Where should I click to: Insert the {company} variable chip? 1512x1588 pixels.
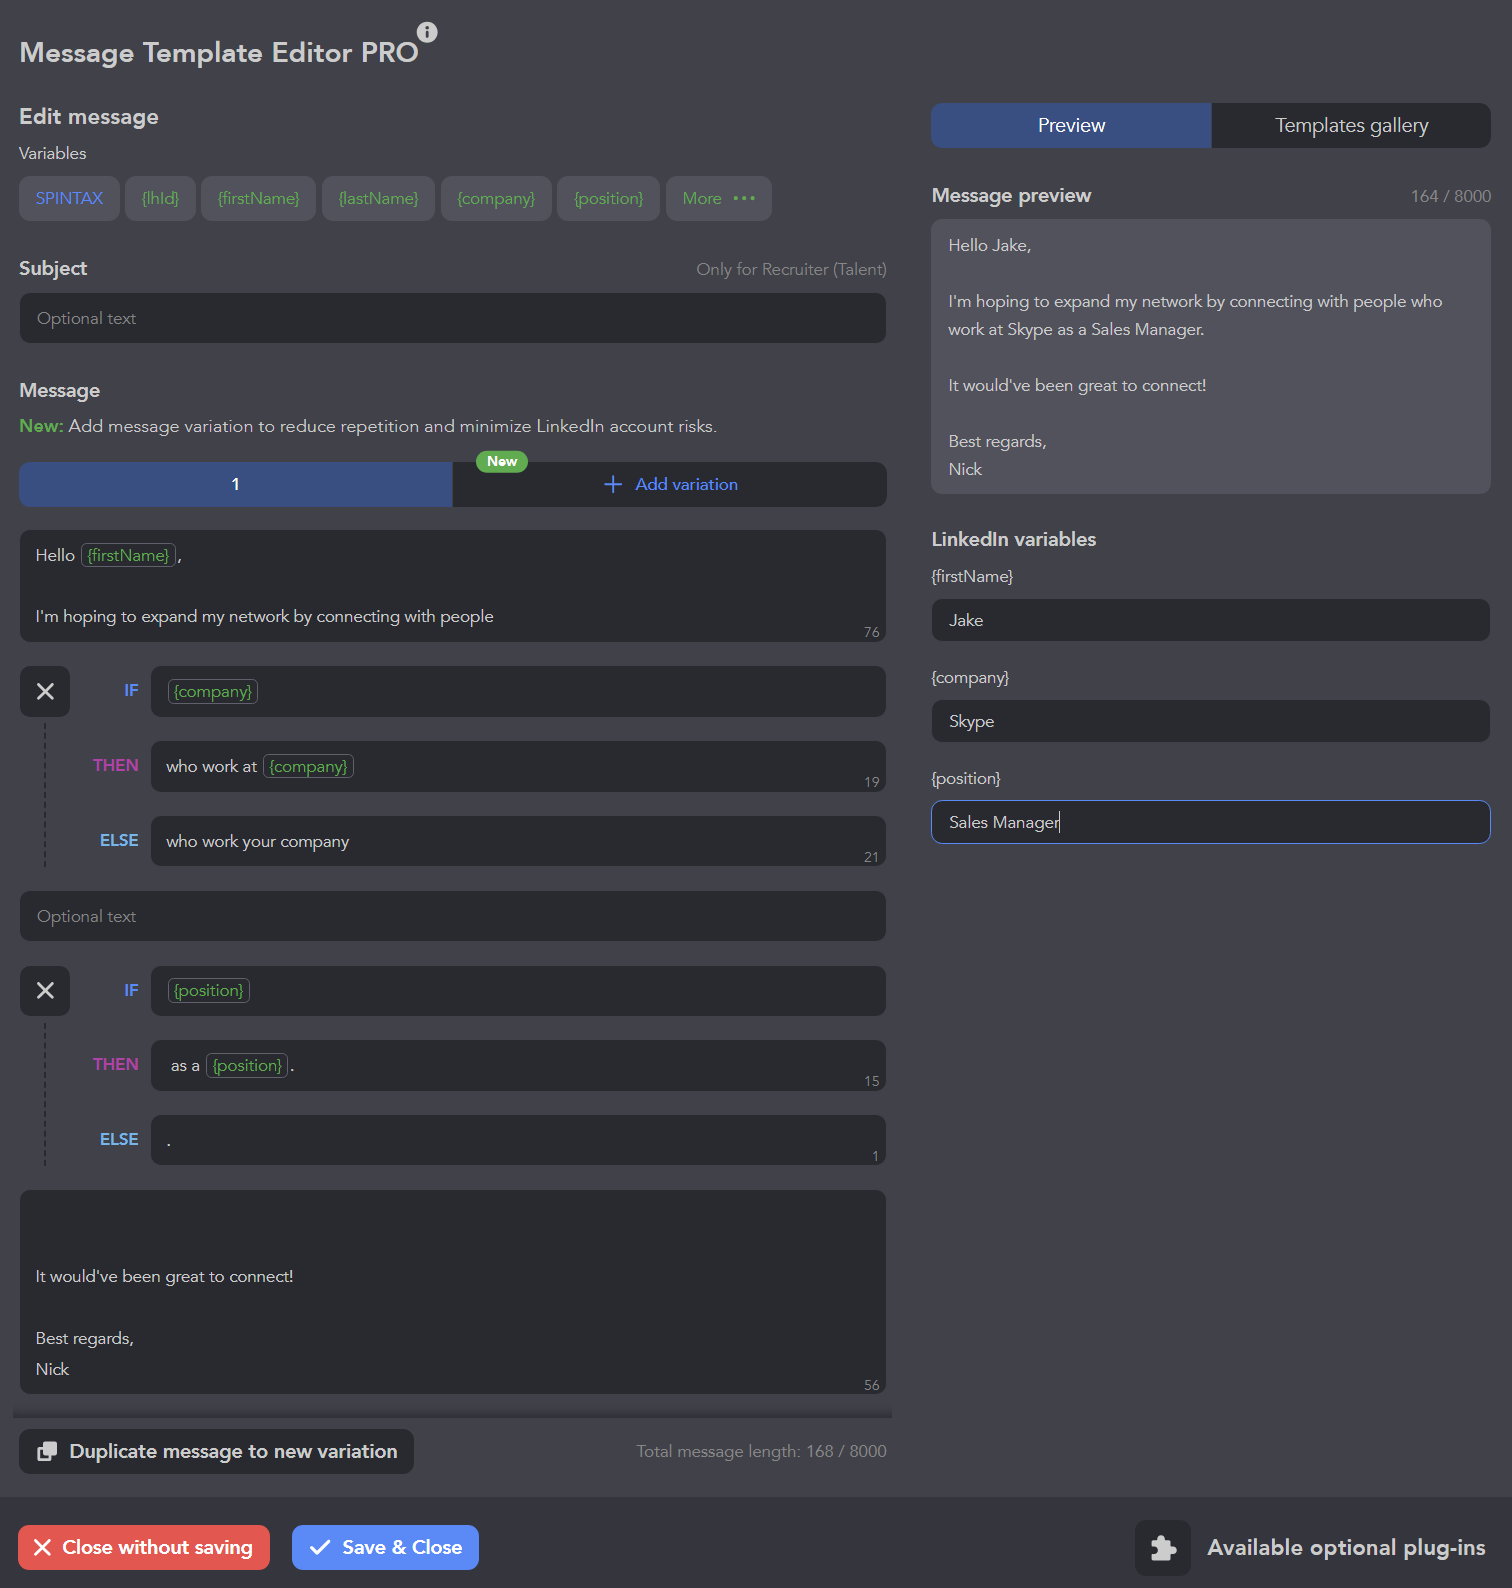pos(496,198)
